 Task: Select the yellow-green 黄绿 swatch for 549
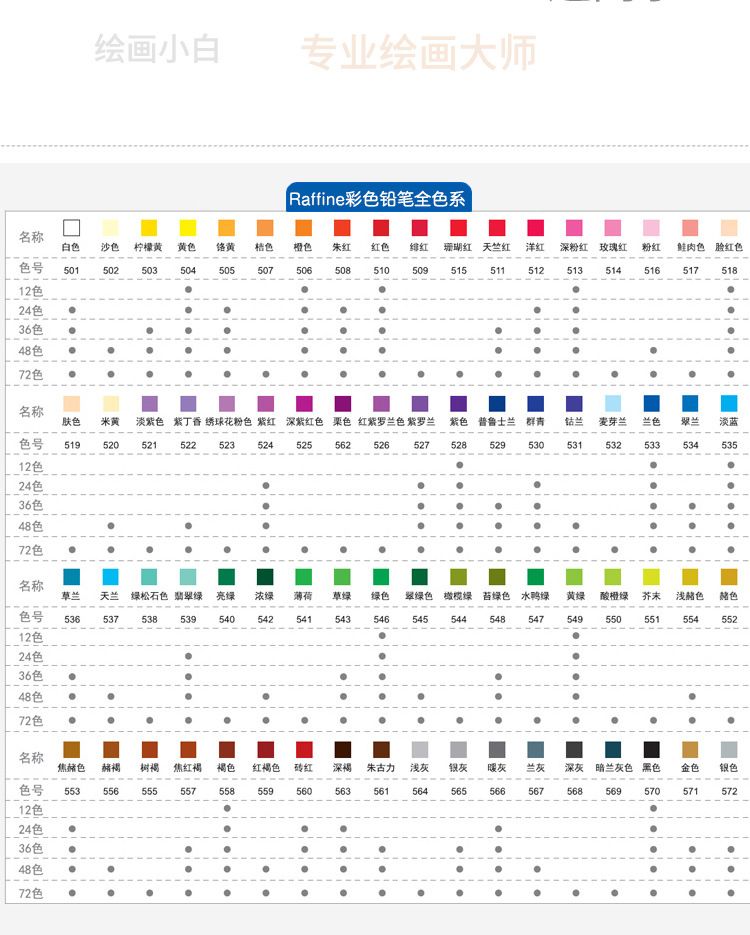click(574, 577)
